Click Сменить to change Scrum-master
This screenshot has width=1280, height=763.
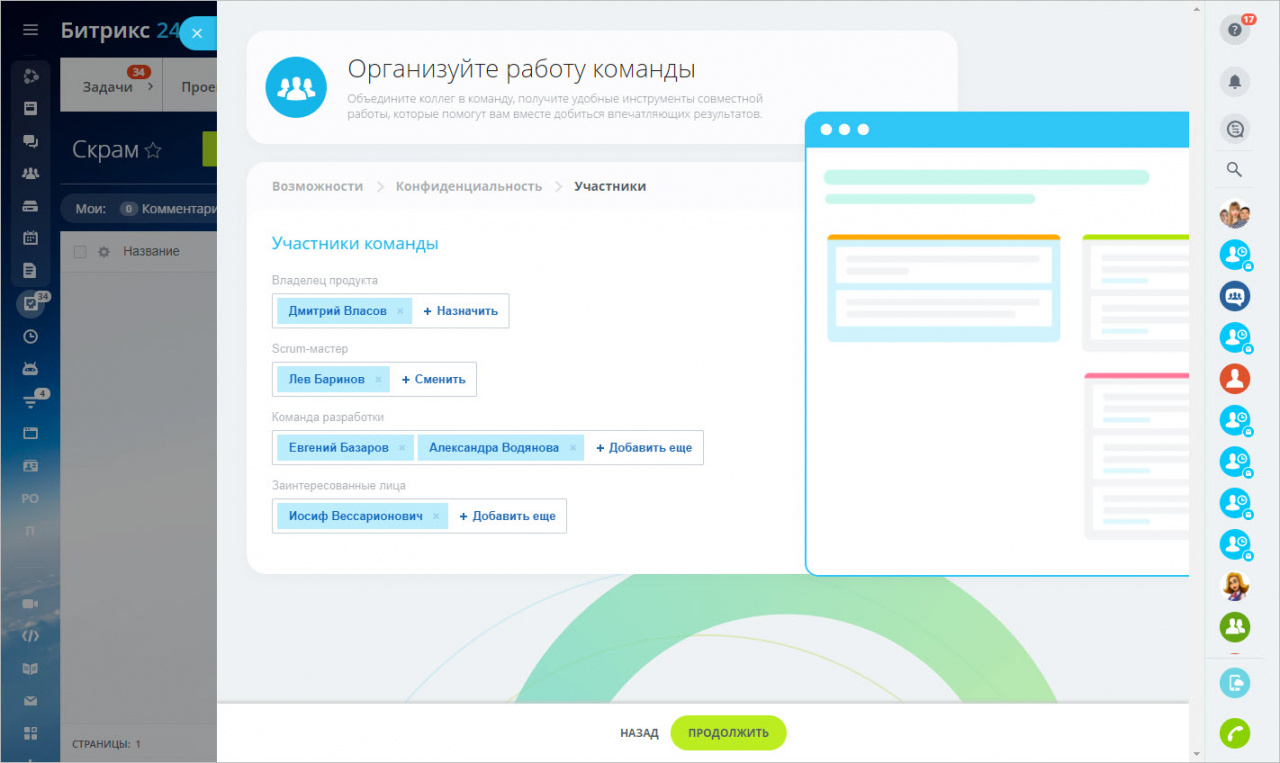tap(434, 380)
